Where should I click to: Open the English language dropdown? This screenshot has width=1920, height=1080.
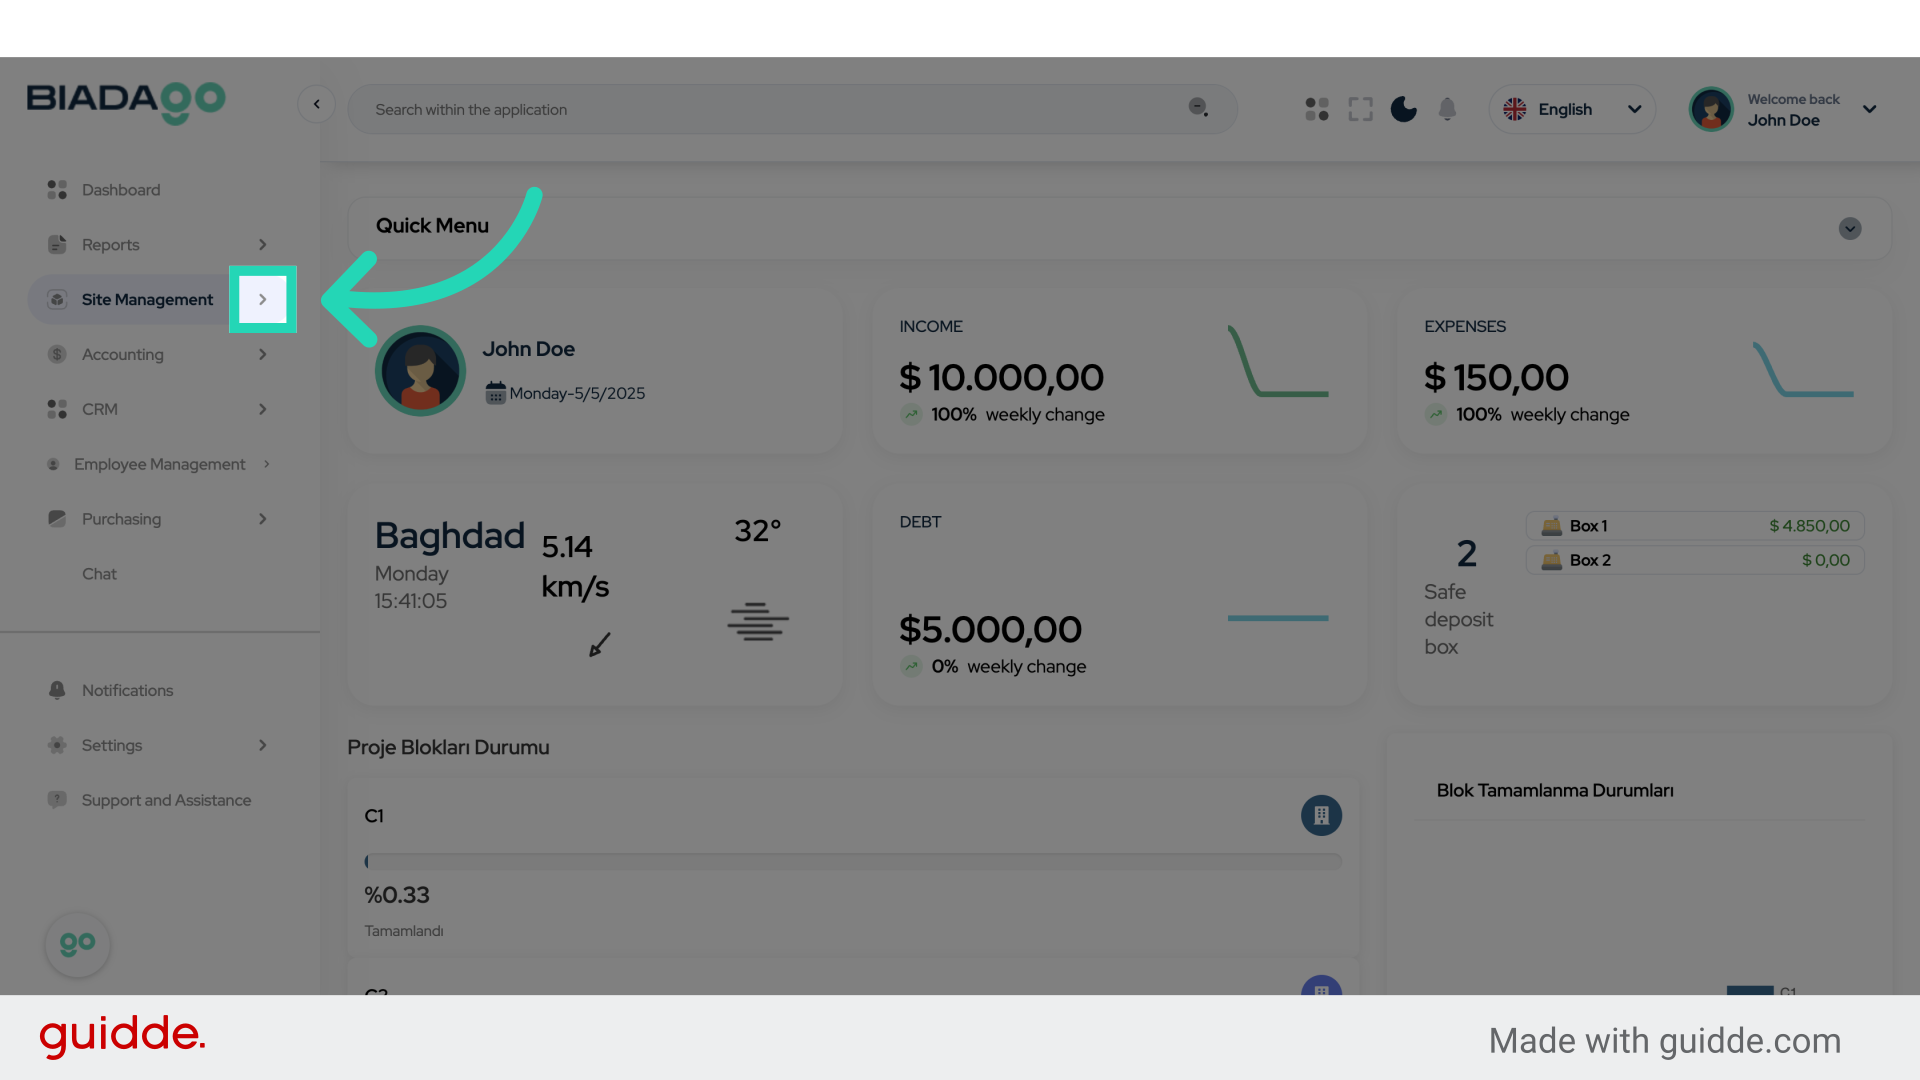click(x=1571, y=109)
